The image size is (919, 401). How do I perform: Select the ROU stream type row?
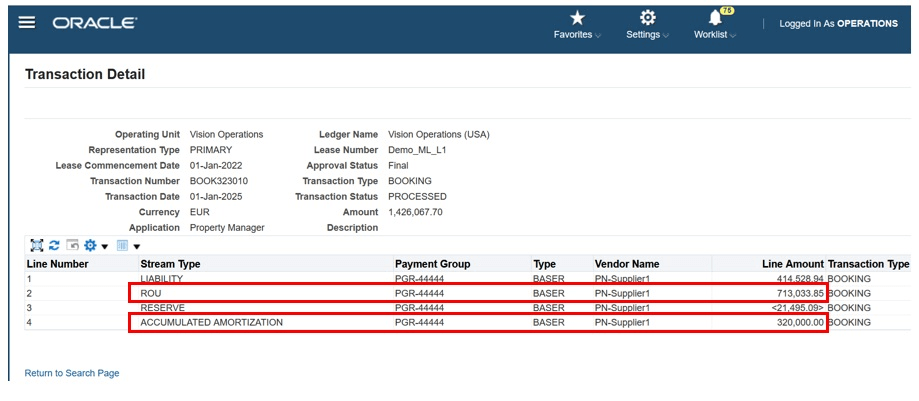coord(151,293)
